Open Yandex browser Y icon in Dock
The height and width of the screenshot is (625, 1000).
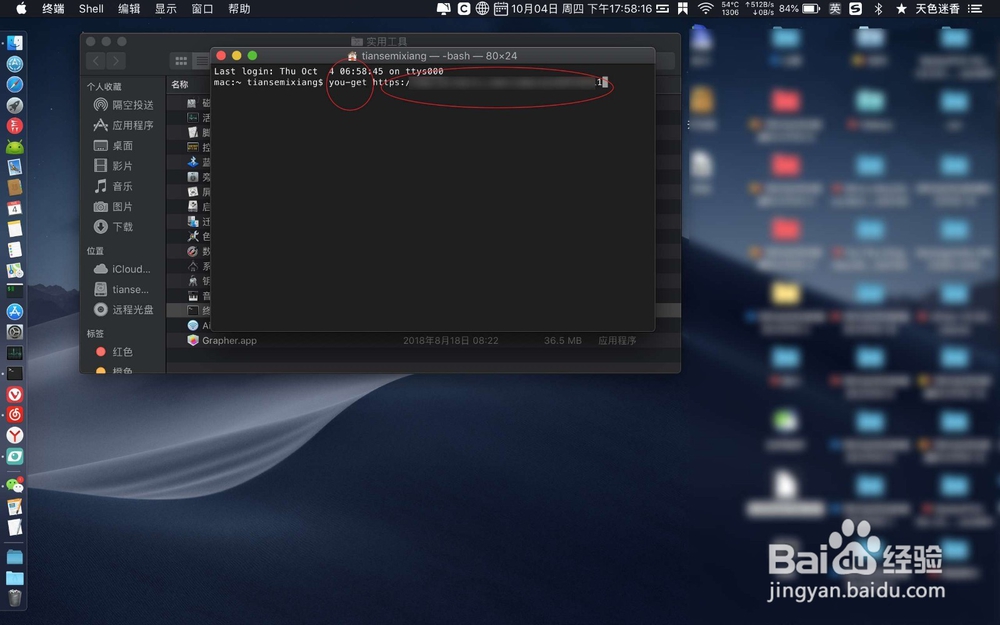(15, 436)
